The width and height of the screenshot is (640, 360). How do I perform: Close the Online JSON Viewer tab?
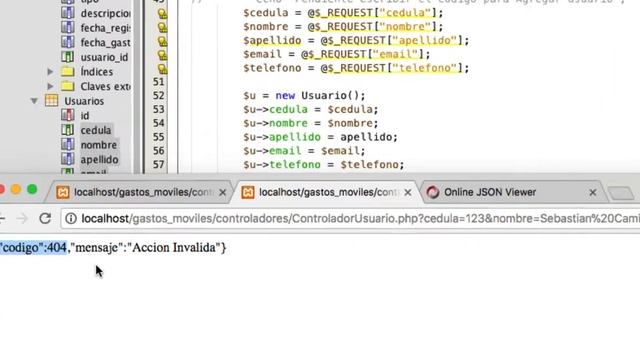[593, 192]
